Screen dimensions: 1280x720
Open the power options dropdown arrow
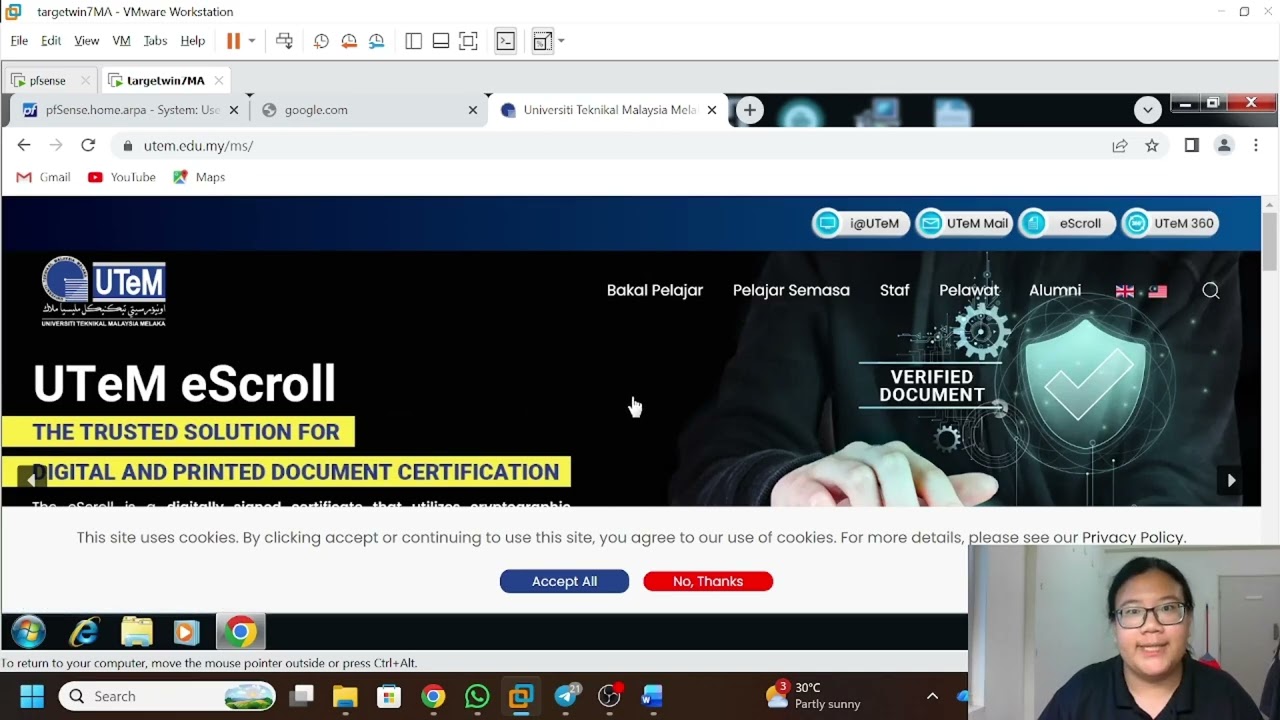click(252, 41)
